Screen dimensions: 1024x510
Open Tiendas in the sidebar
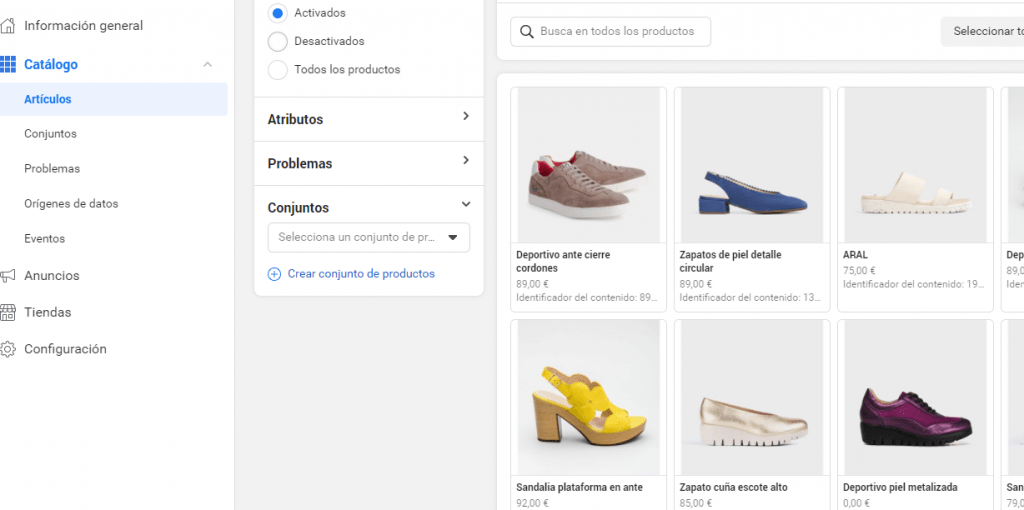coord(48,312)
